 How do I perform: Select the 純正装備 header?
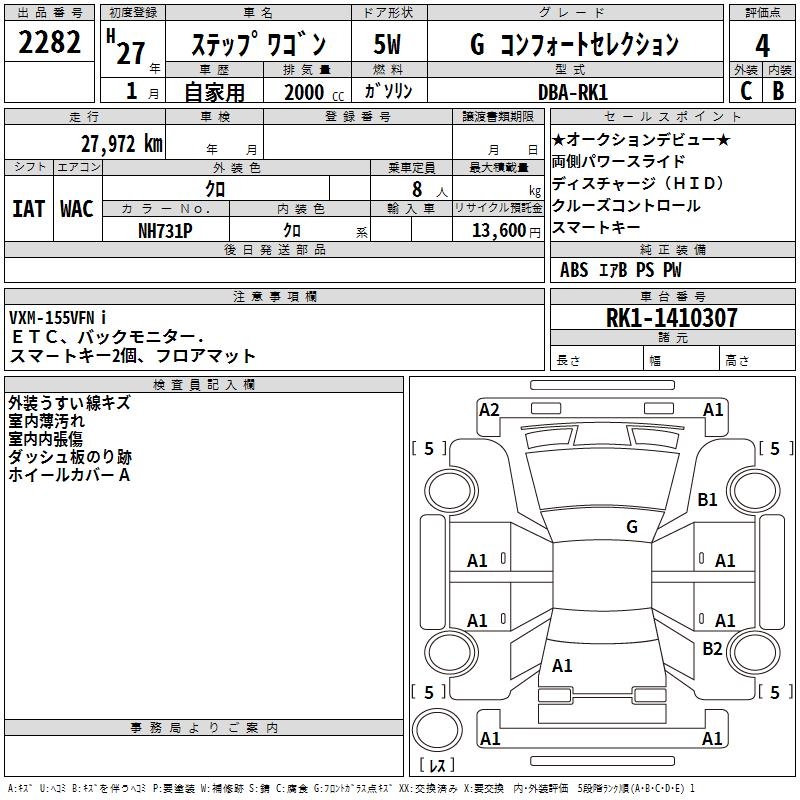pos(672,249)
